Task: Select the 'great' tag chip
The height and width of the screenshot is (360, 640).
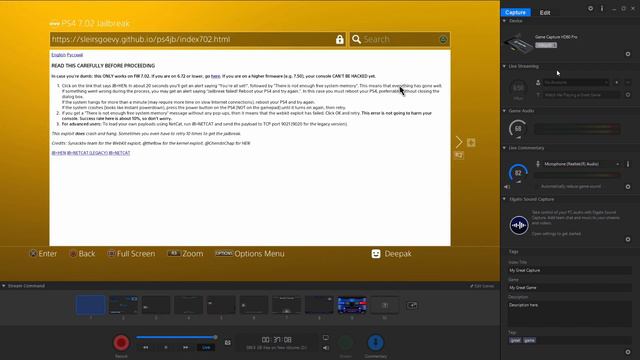Action: 515,340
